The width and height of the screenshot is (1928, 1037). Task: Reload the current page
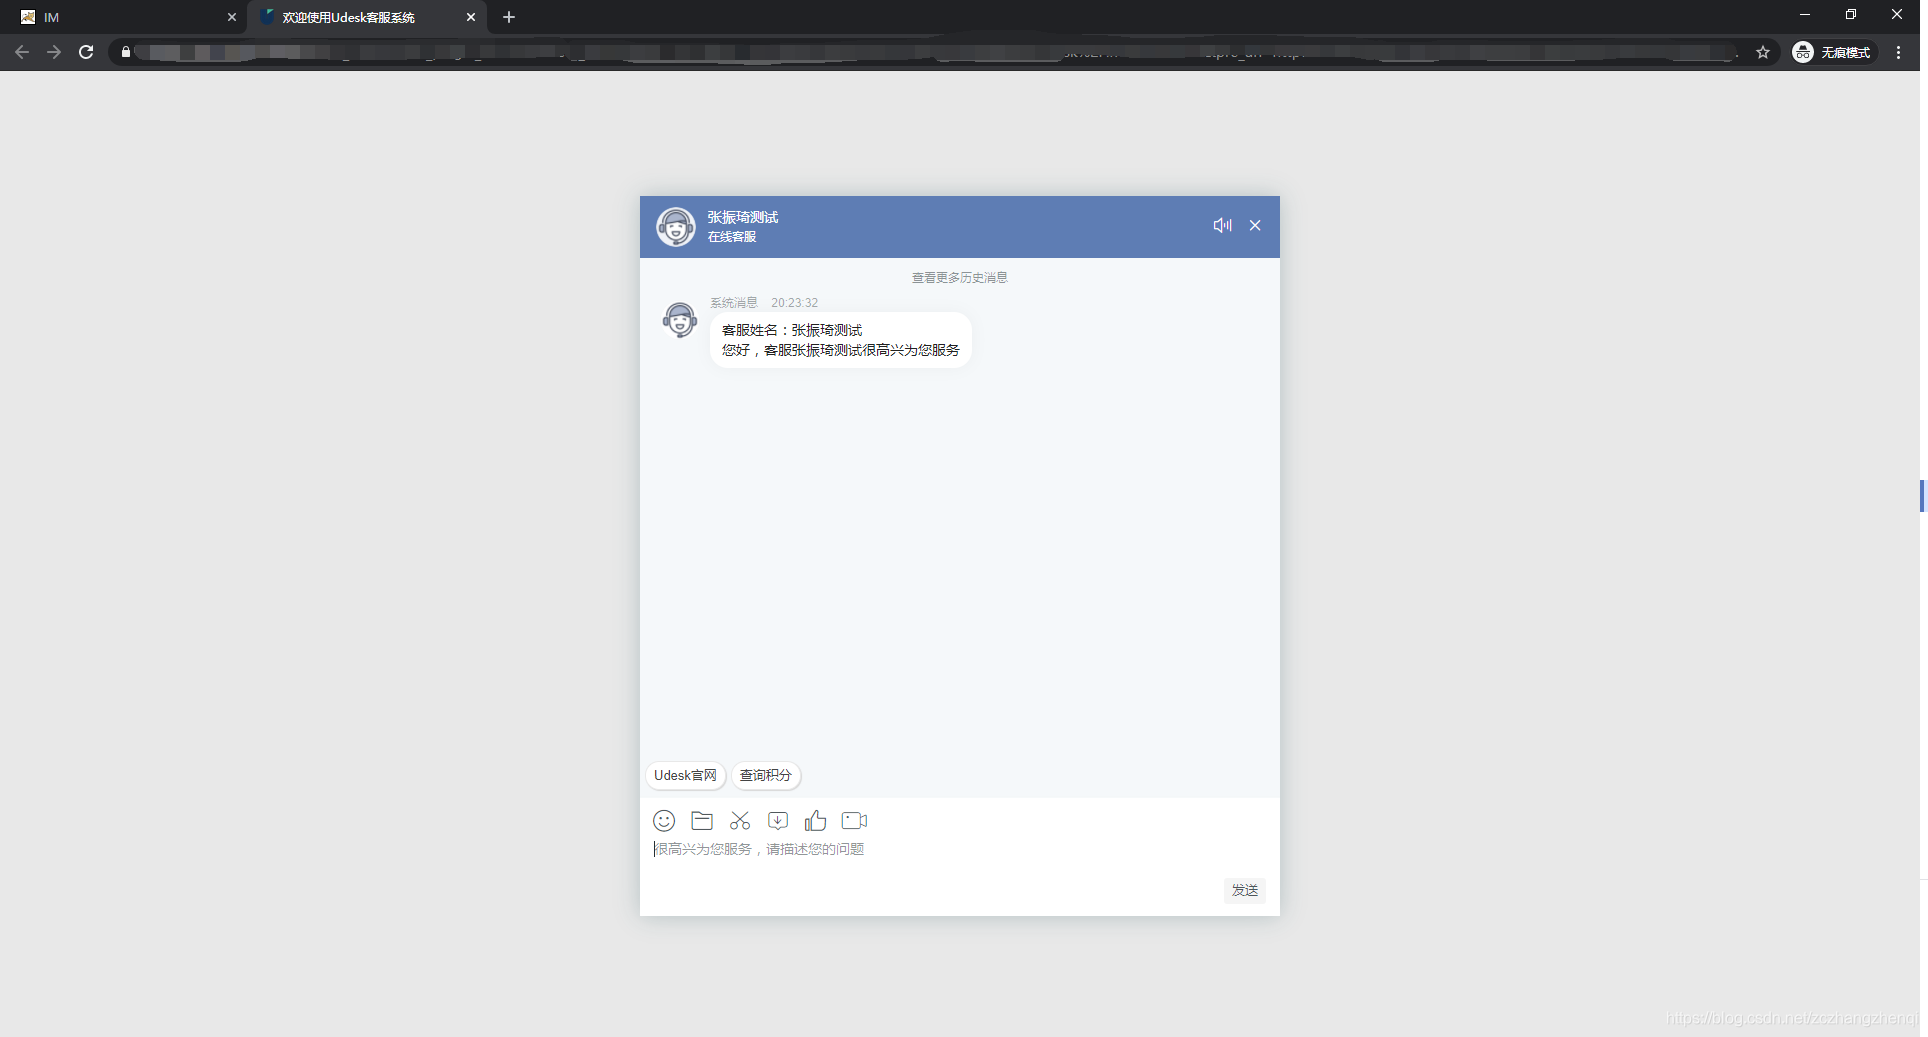[86, 52]
